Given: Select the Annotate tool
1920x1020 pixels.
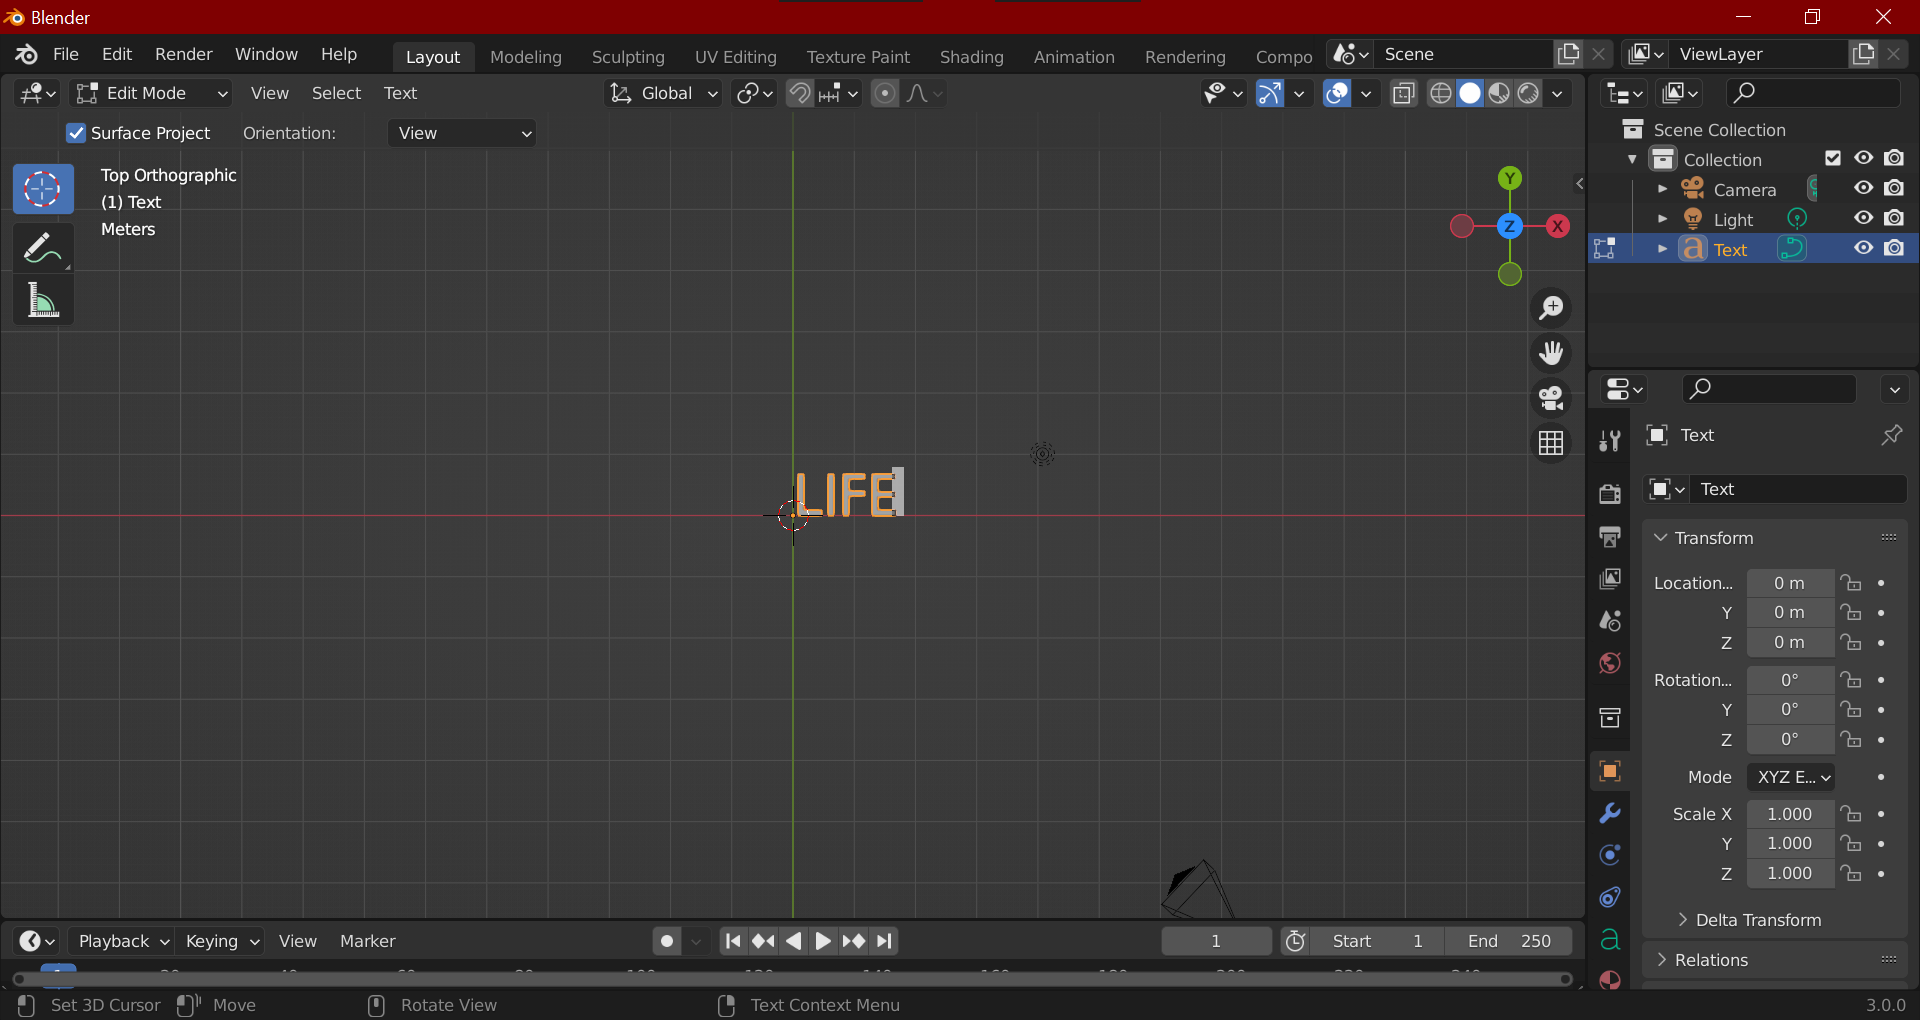Looking at the screenshot, I should pyautogui.click(x=43, y=248).
